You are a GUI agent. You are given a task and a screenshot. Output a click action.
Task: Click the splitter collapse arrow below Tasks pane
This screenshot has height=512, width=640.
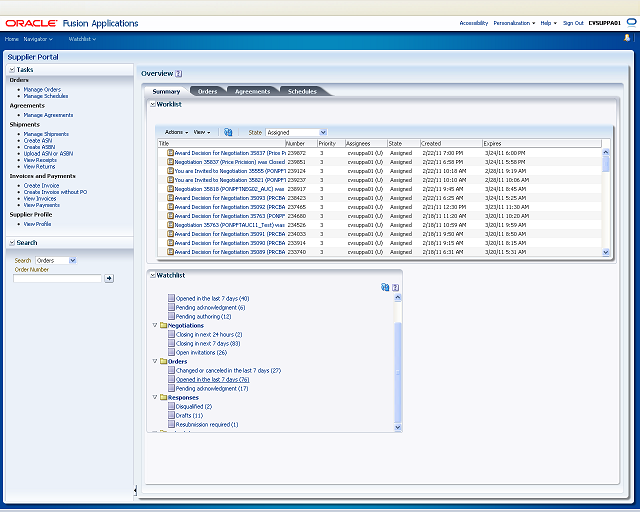point(135,490)
